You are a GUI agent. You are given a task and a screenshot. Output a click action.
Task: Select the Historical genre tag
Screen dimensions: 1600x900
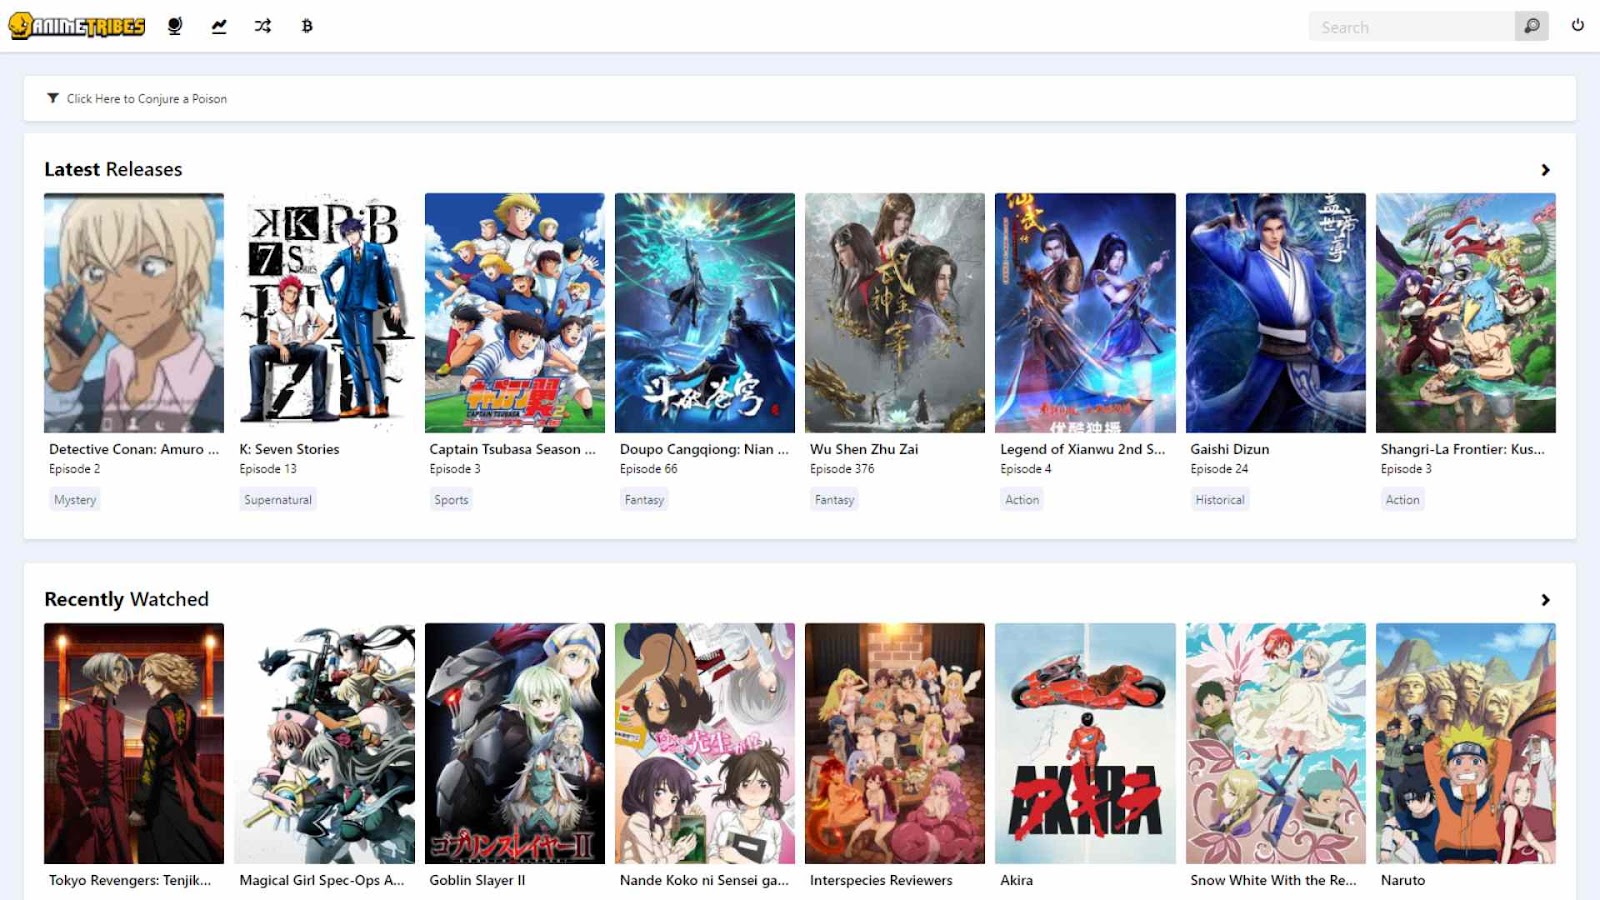point(1220,500)
